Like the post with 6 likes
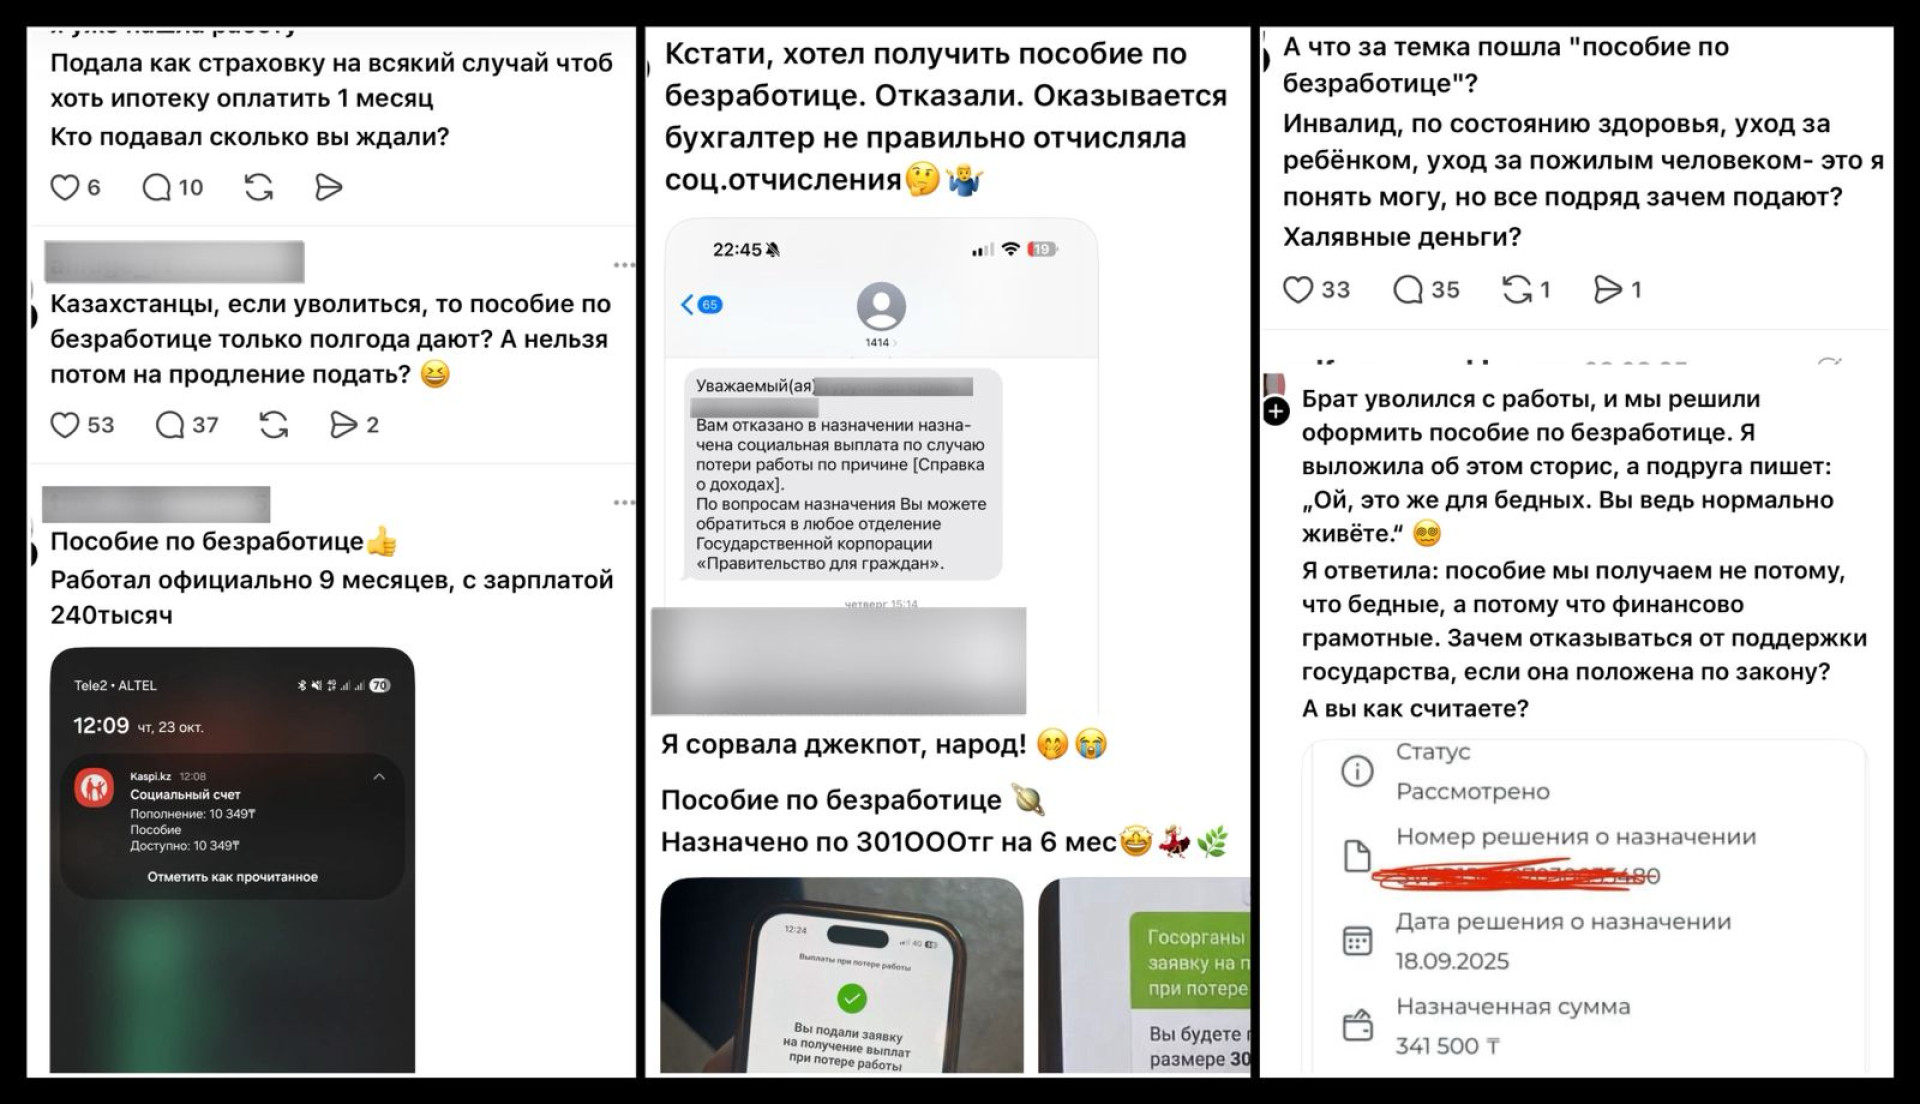The width and height of the screenshot is (1920, 1104). point(65,187)
